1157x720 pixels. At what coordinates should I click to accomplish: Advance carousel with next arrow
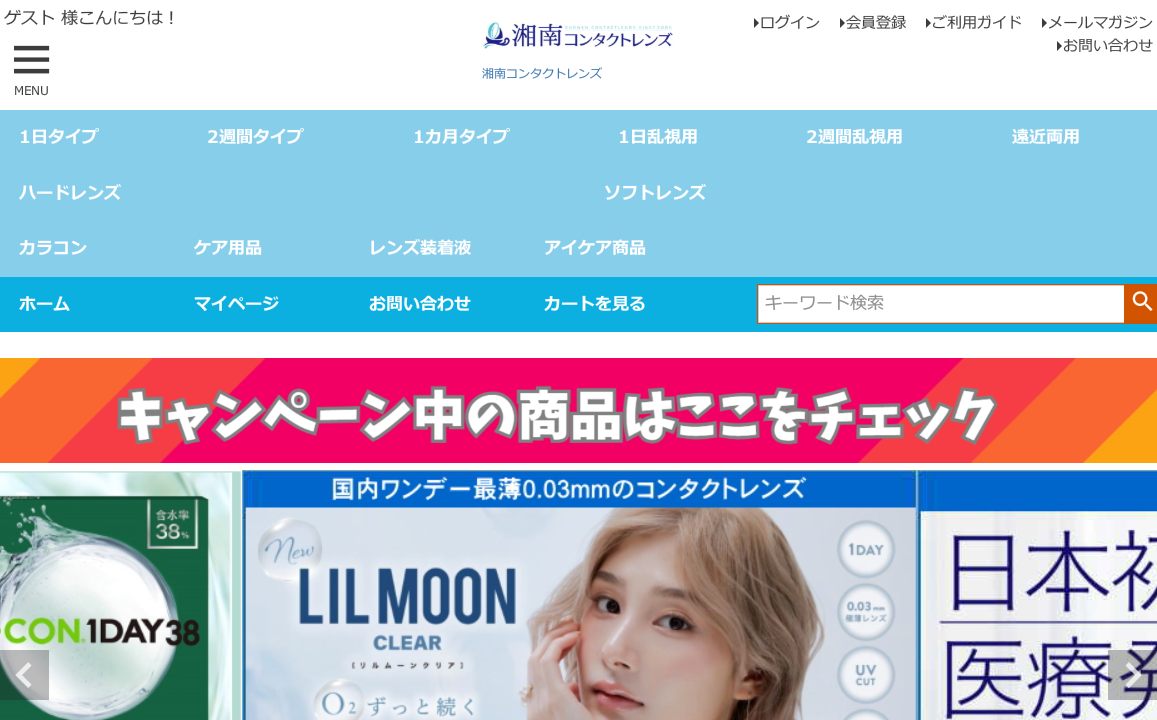coord(1133,675)
